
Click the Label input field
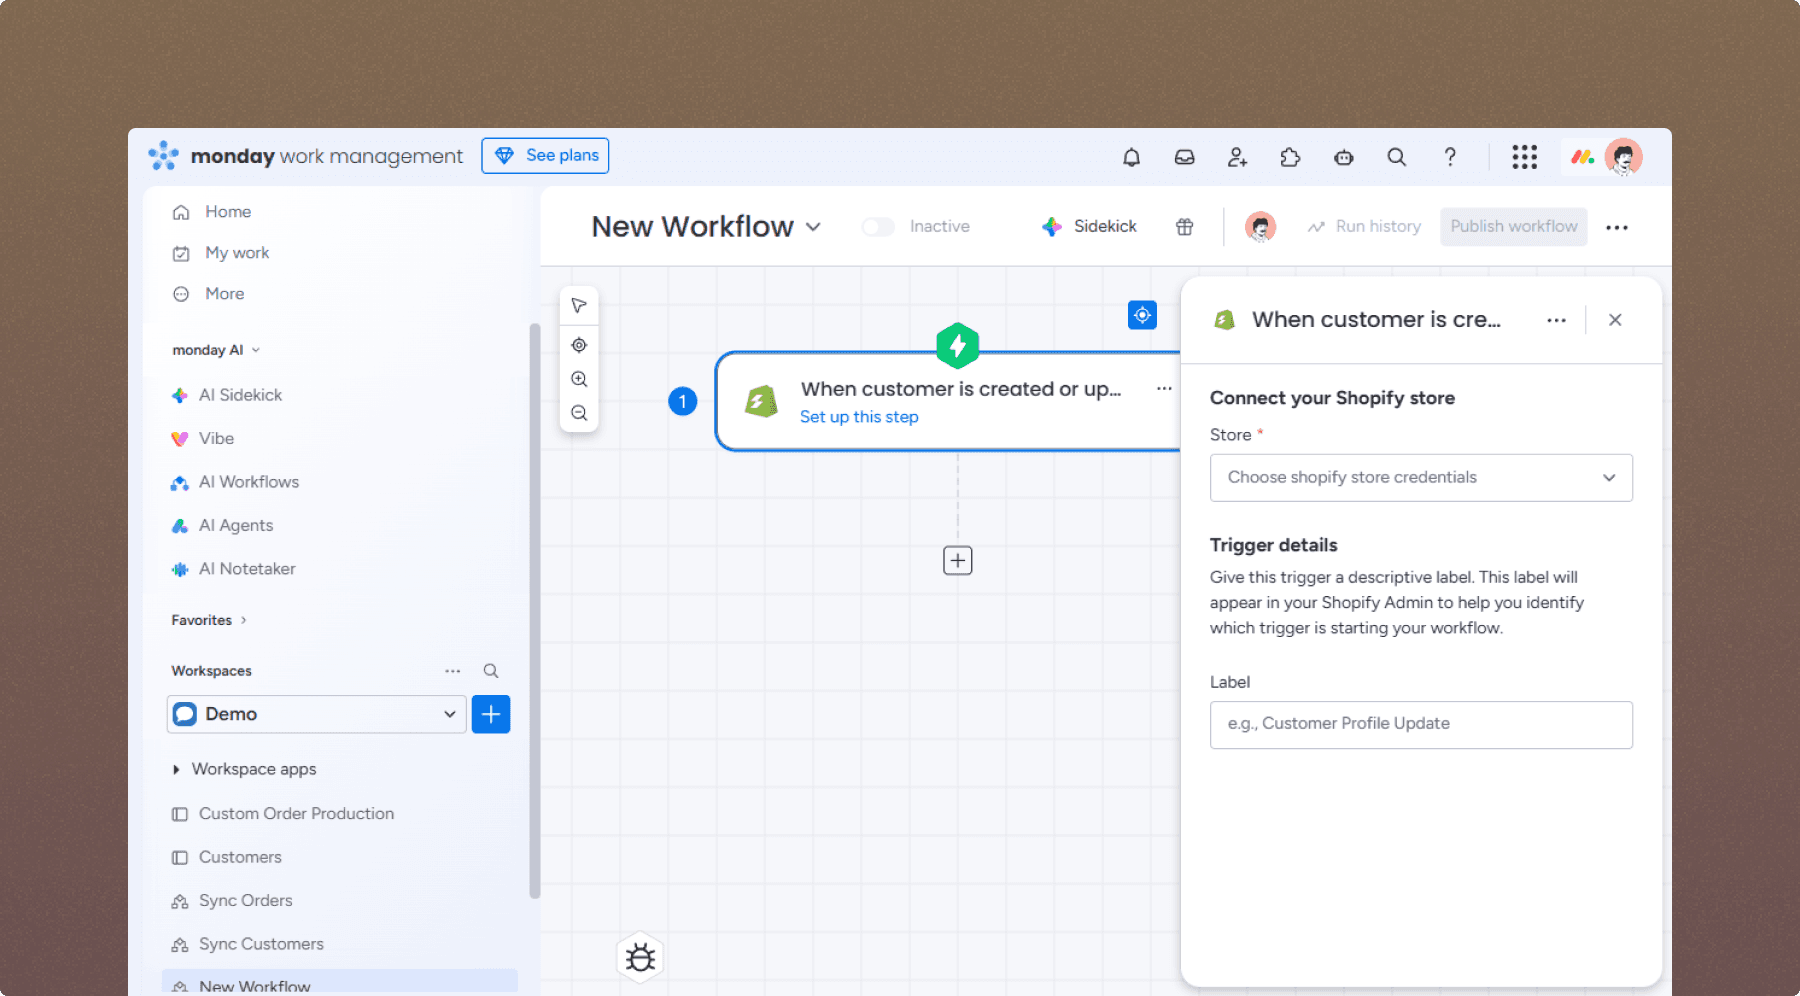[x=1421, y=725]
